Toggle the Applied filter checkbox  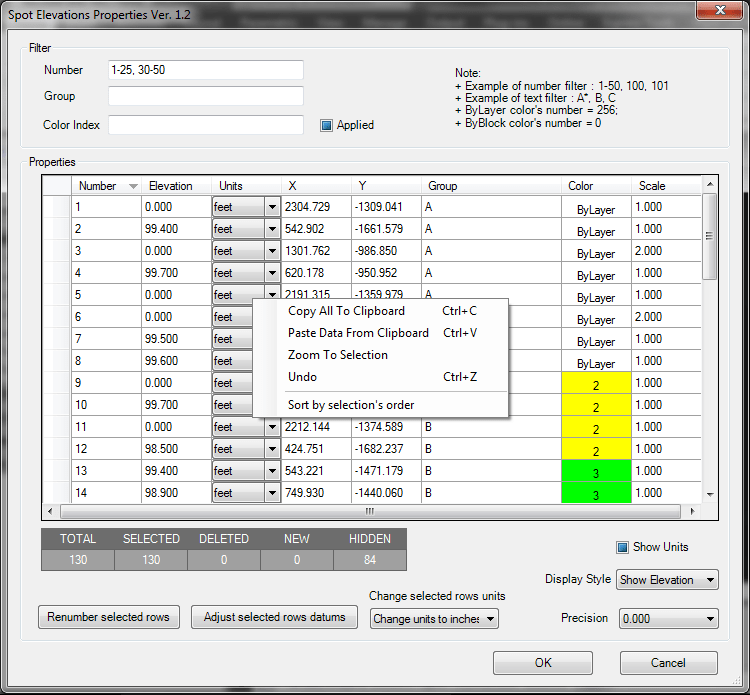point(326,125)
